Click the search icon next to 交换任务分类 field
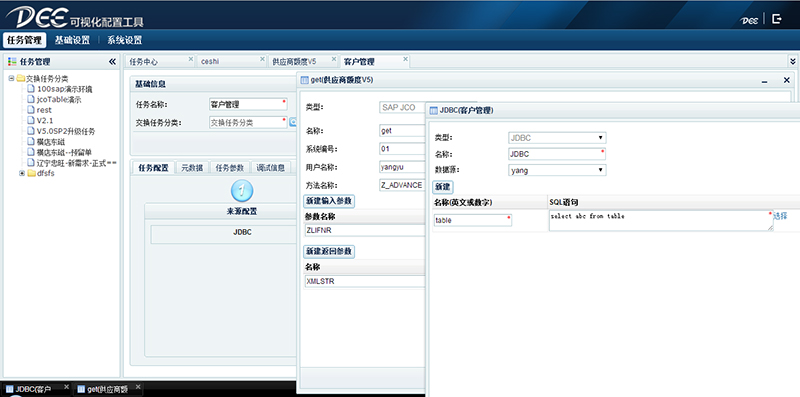Image resolution: width=800 pixels, height=397 pixels. (x=293, y=122)
